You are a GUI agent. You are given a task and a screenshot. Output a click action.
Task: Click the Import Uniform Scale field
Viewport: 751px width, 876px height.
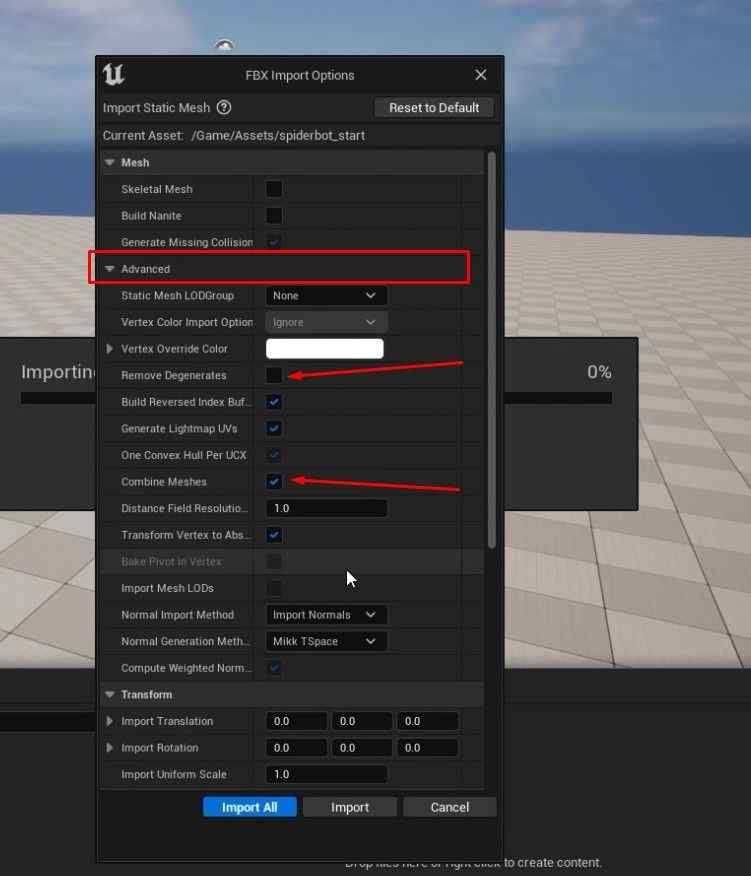326,774
